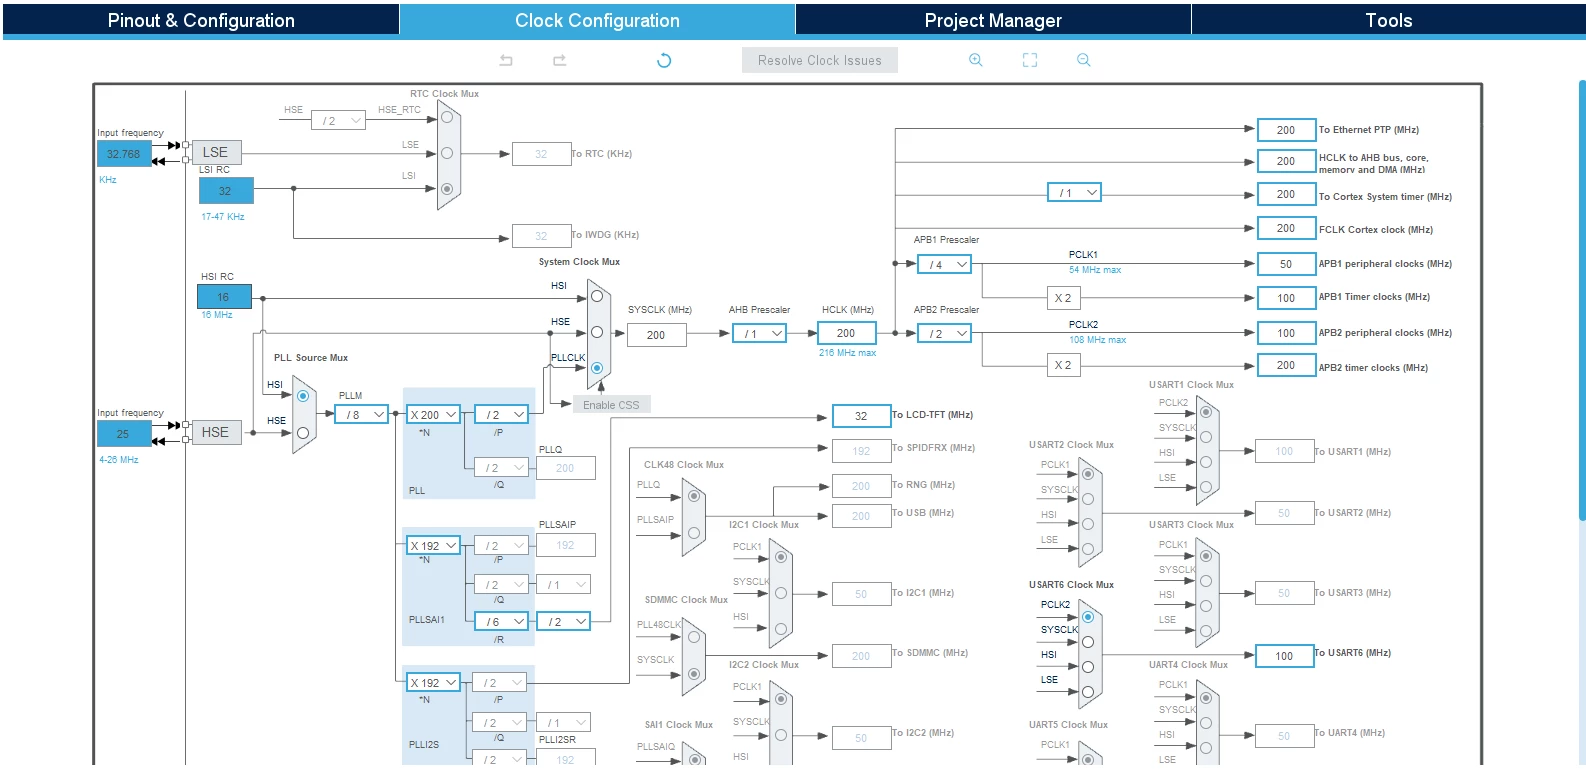Click the APB1 peripheral clocks value 50
The width and height of the screenshot is (1586, 773).
(1286, 264)
